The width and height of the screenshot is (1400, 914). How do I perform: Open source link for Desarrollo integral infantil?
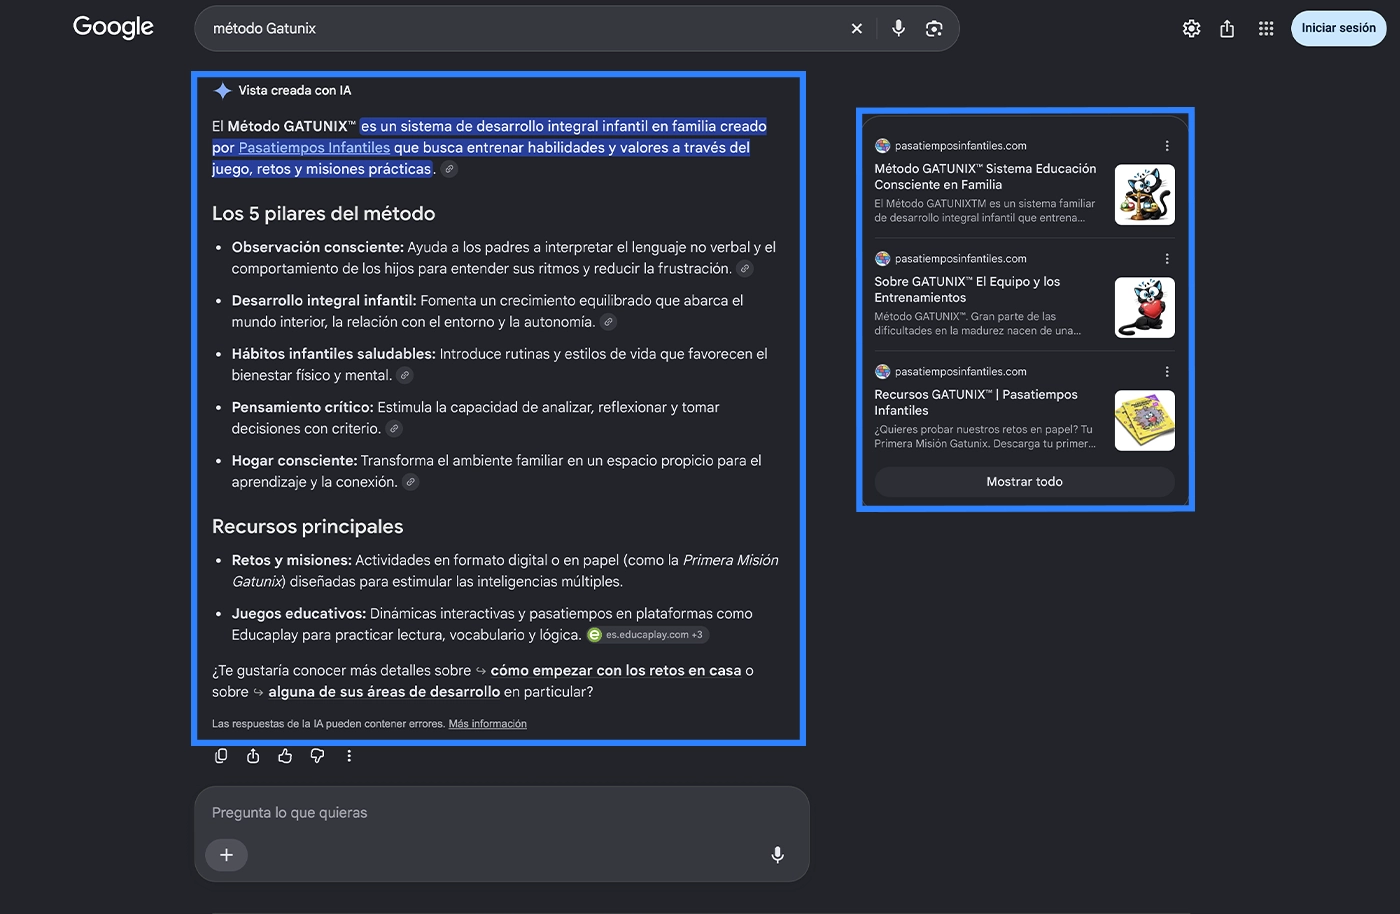click(x=608, y=322)
